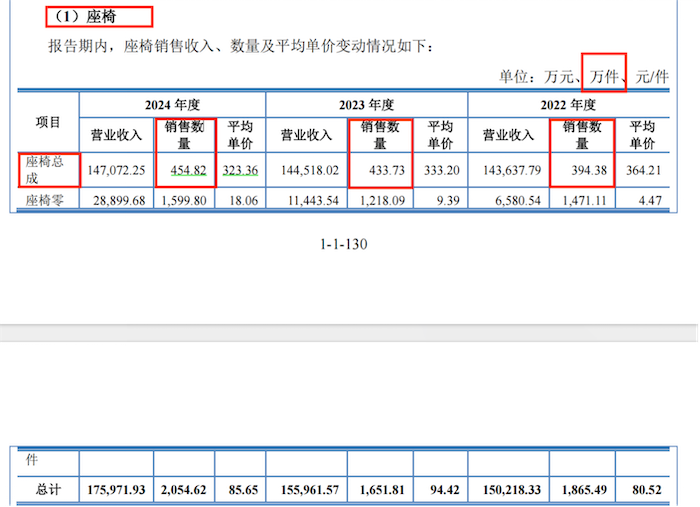This screenshot has width=700, height=507.
Task: Click the total 155,961.57
Action: pyautogui.click(x=310, y=490)
